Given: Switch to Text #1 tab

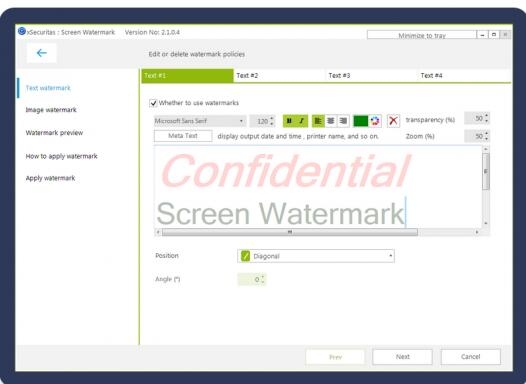Looking at the screenshot, I should pyautogui.click(x=188, y=75).
